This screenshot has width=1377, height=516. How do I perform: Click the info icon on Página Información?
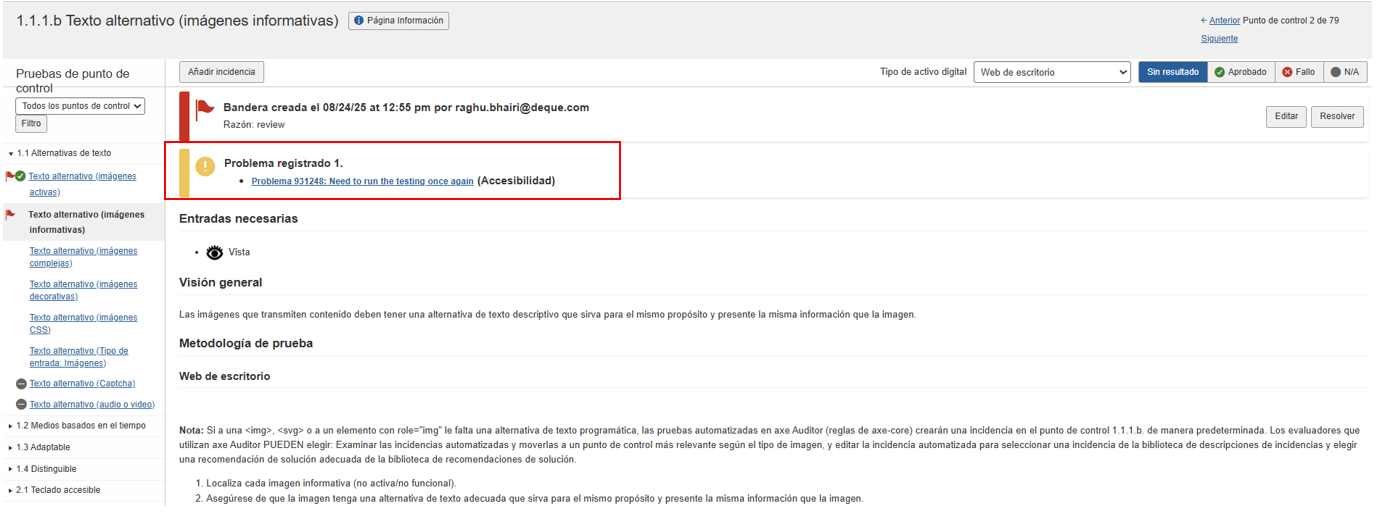359,21
